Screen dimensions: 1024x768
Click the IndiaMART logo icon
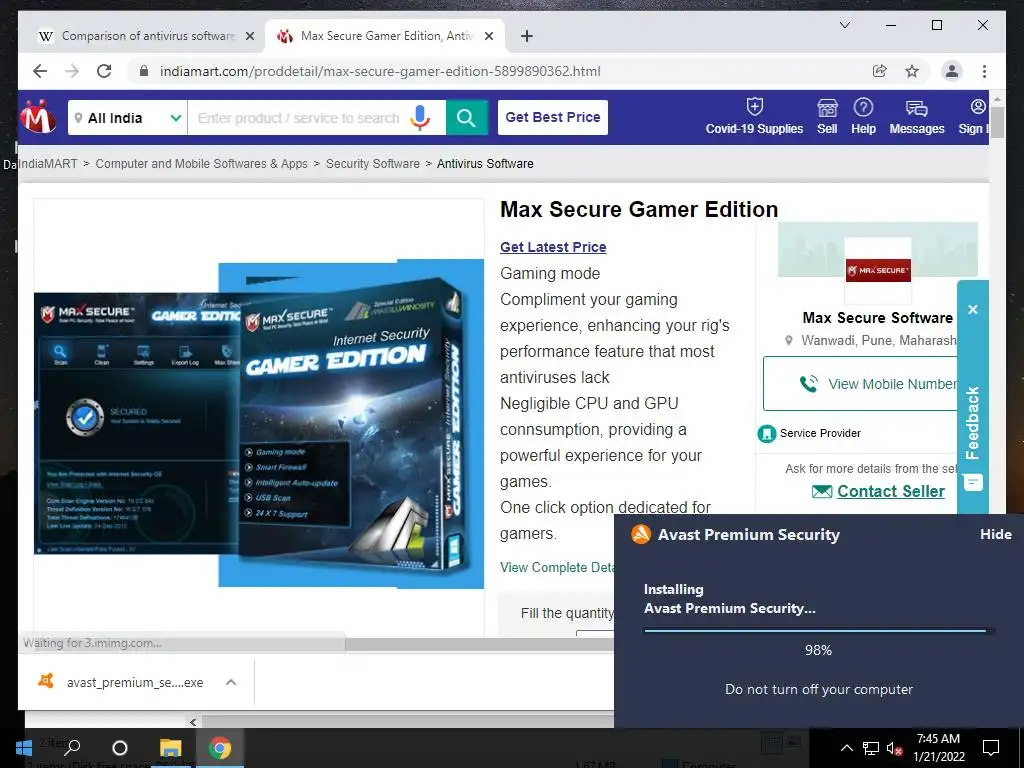coord(37,117)
